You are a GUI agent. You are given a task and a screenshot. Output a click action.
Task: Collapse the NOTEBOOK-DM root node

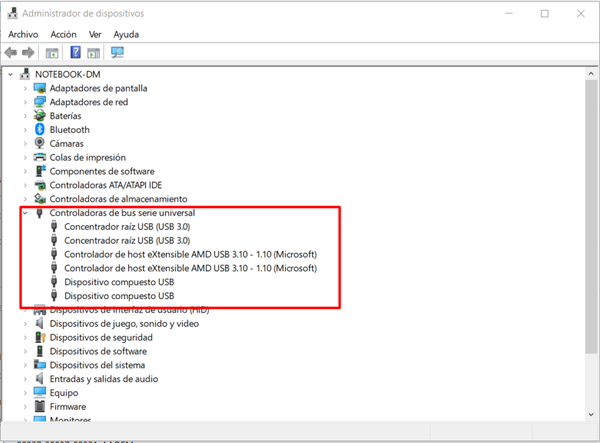click(11, 74)
